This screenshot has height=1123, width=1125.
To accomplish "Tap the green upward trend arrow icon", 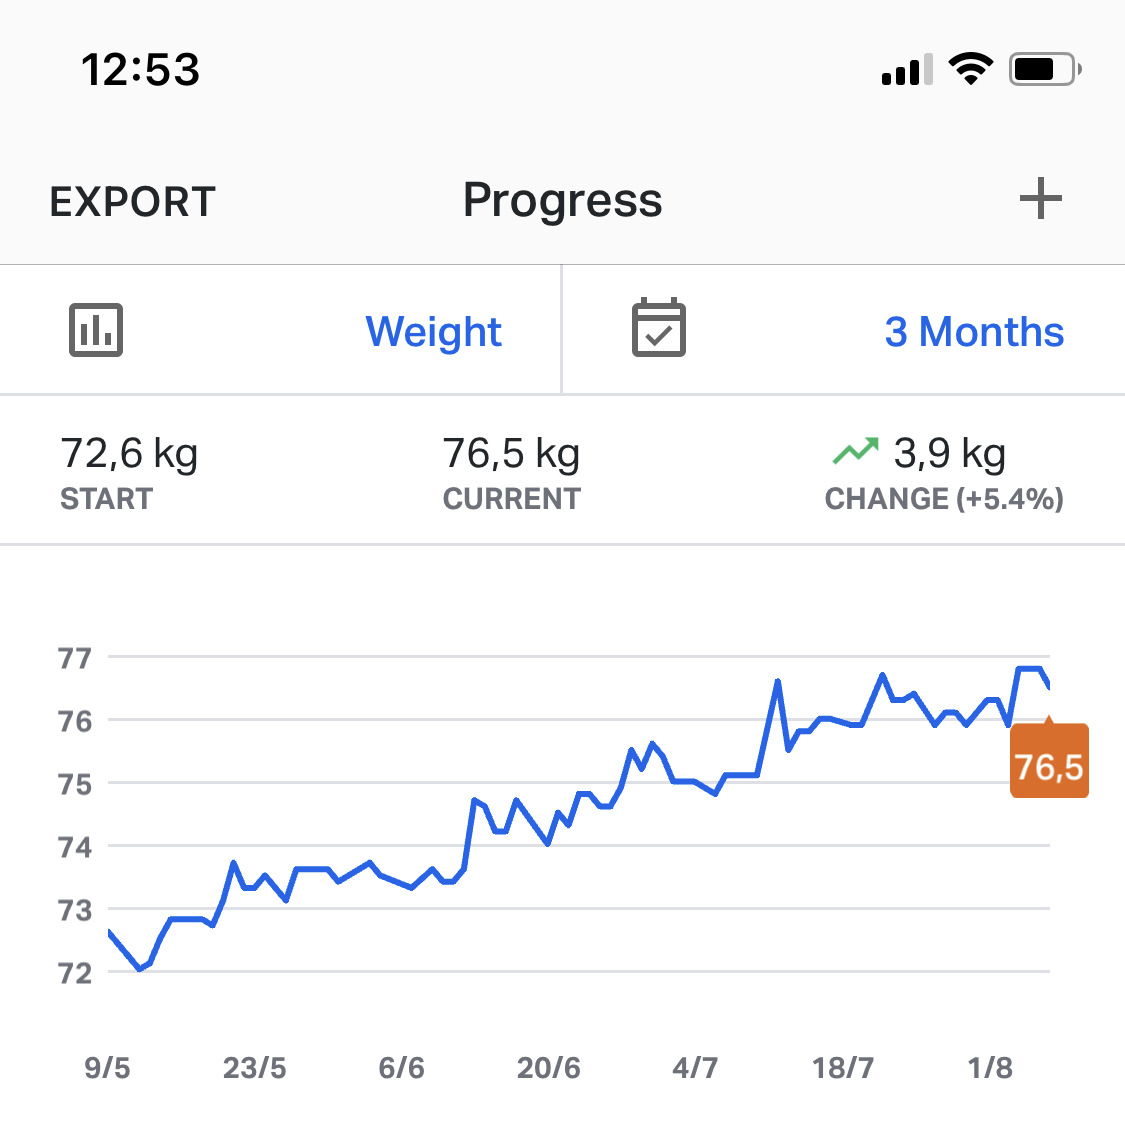I will click(x=855, y=451).
